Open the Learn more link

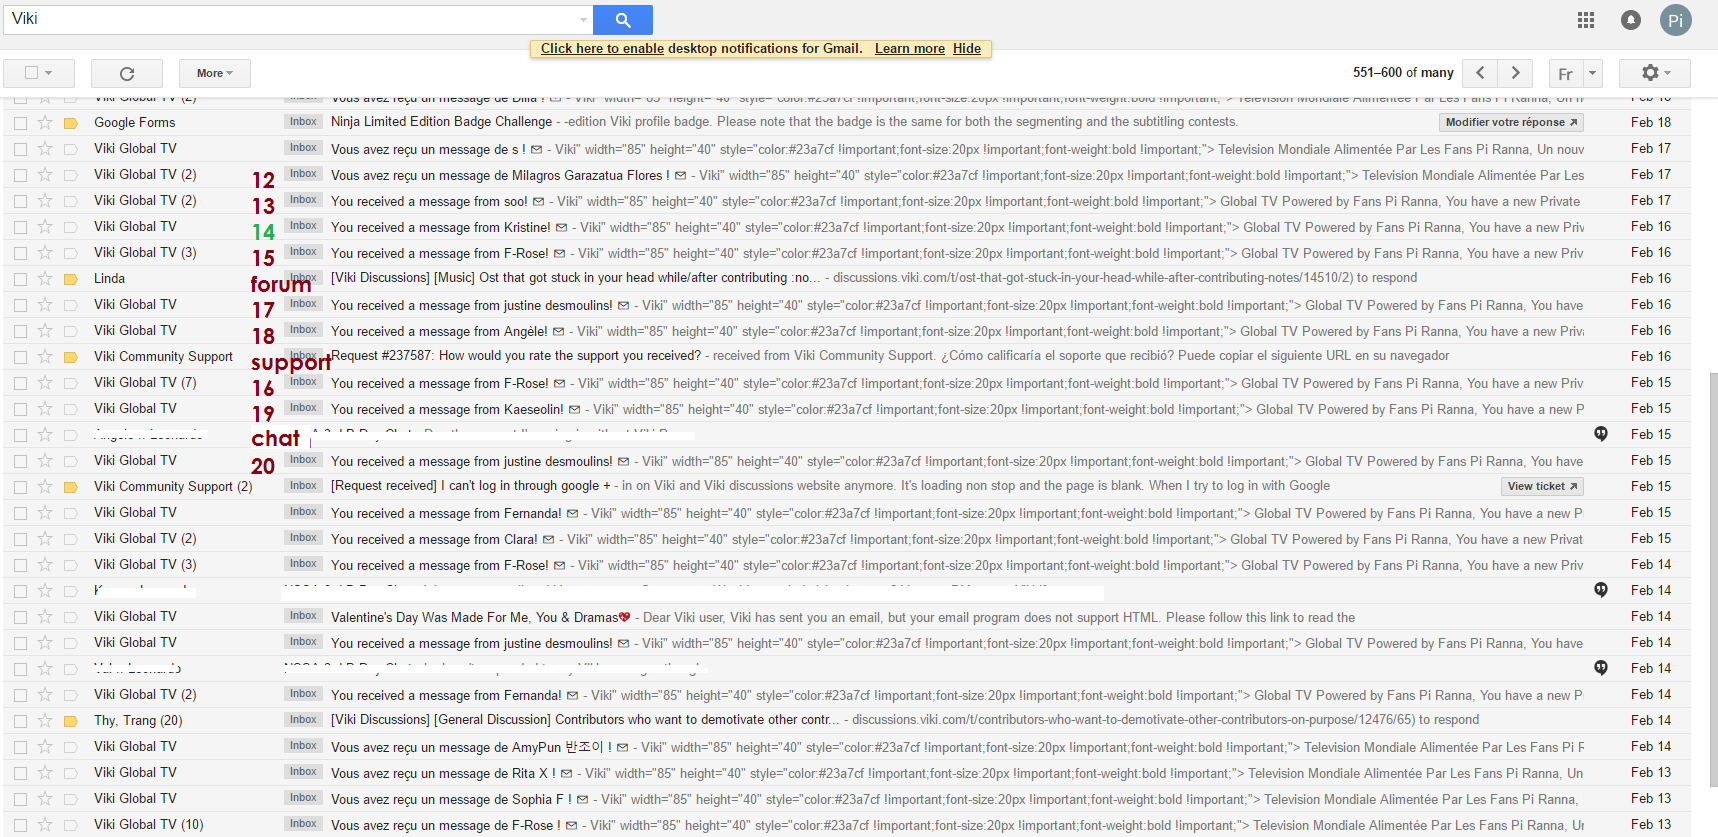(910, 48)
